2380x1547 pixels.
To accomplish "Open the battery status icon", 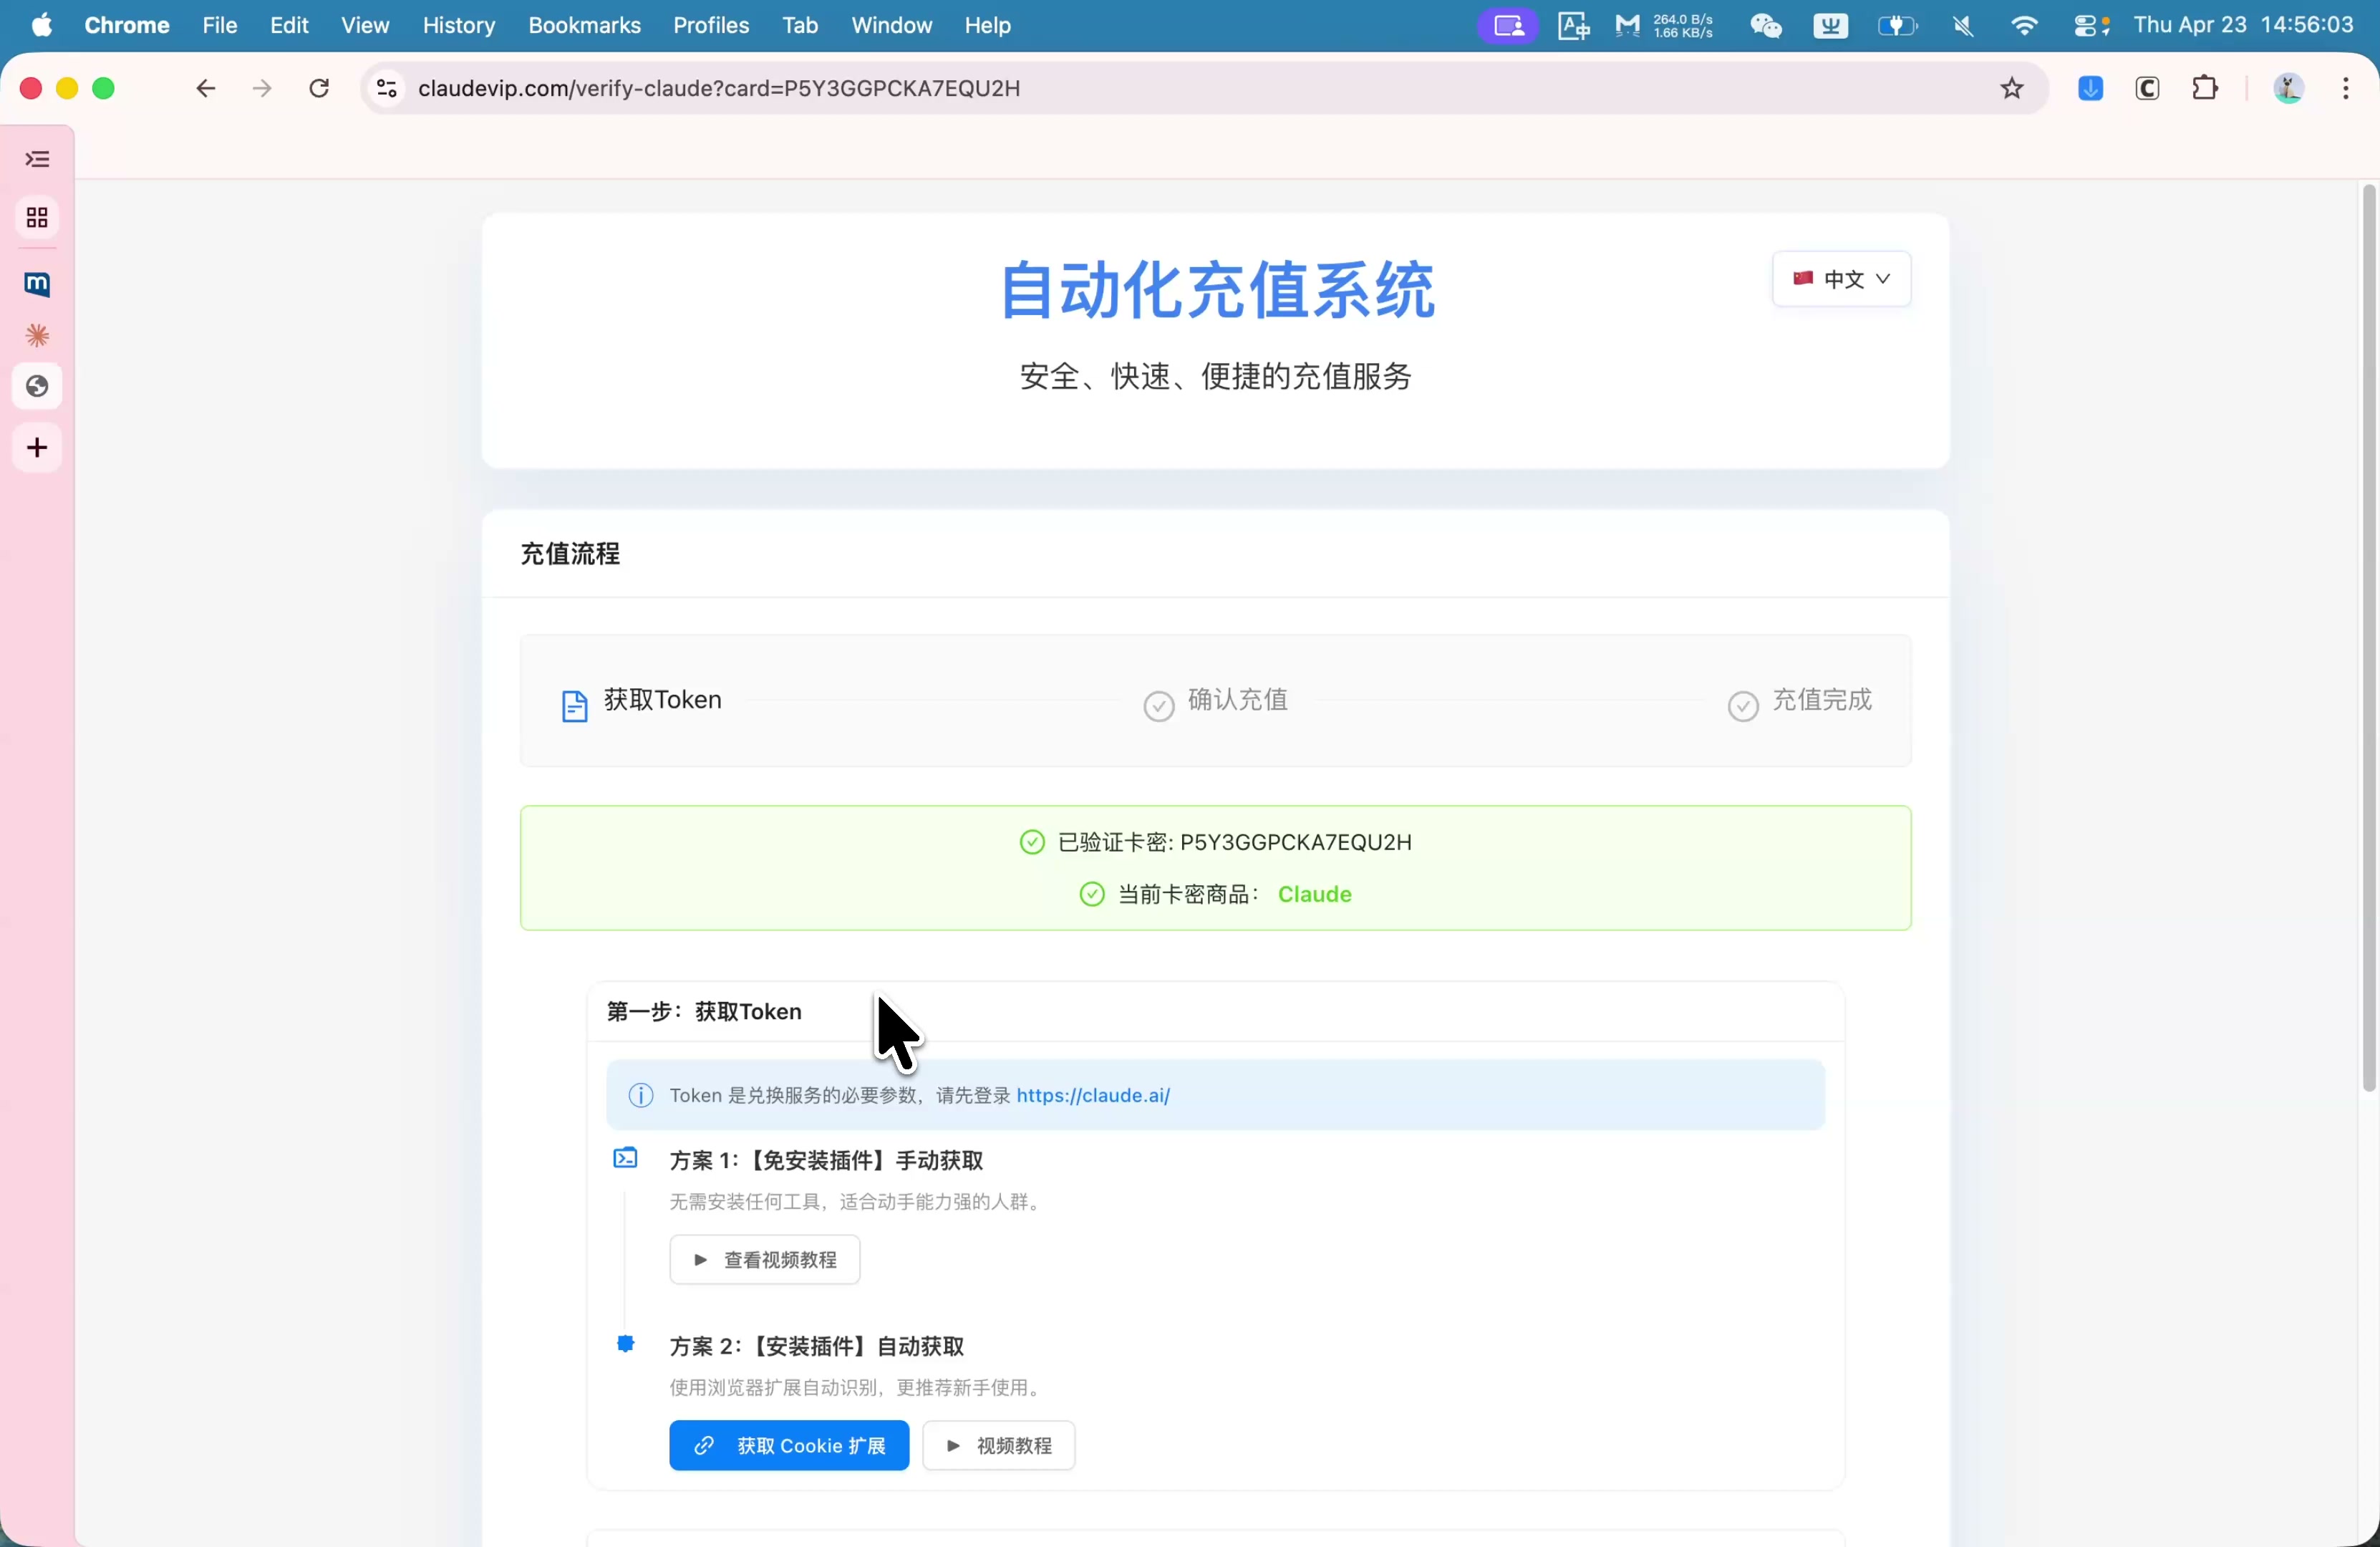I will click(1897, 25).
